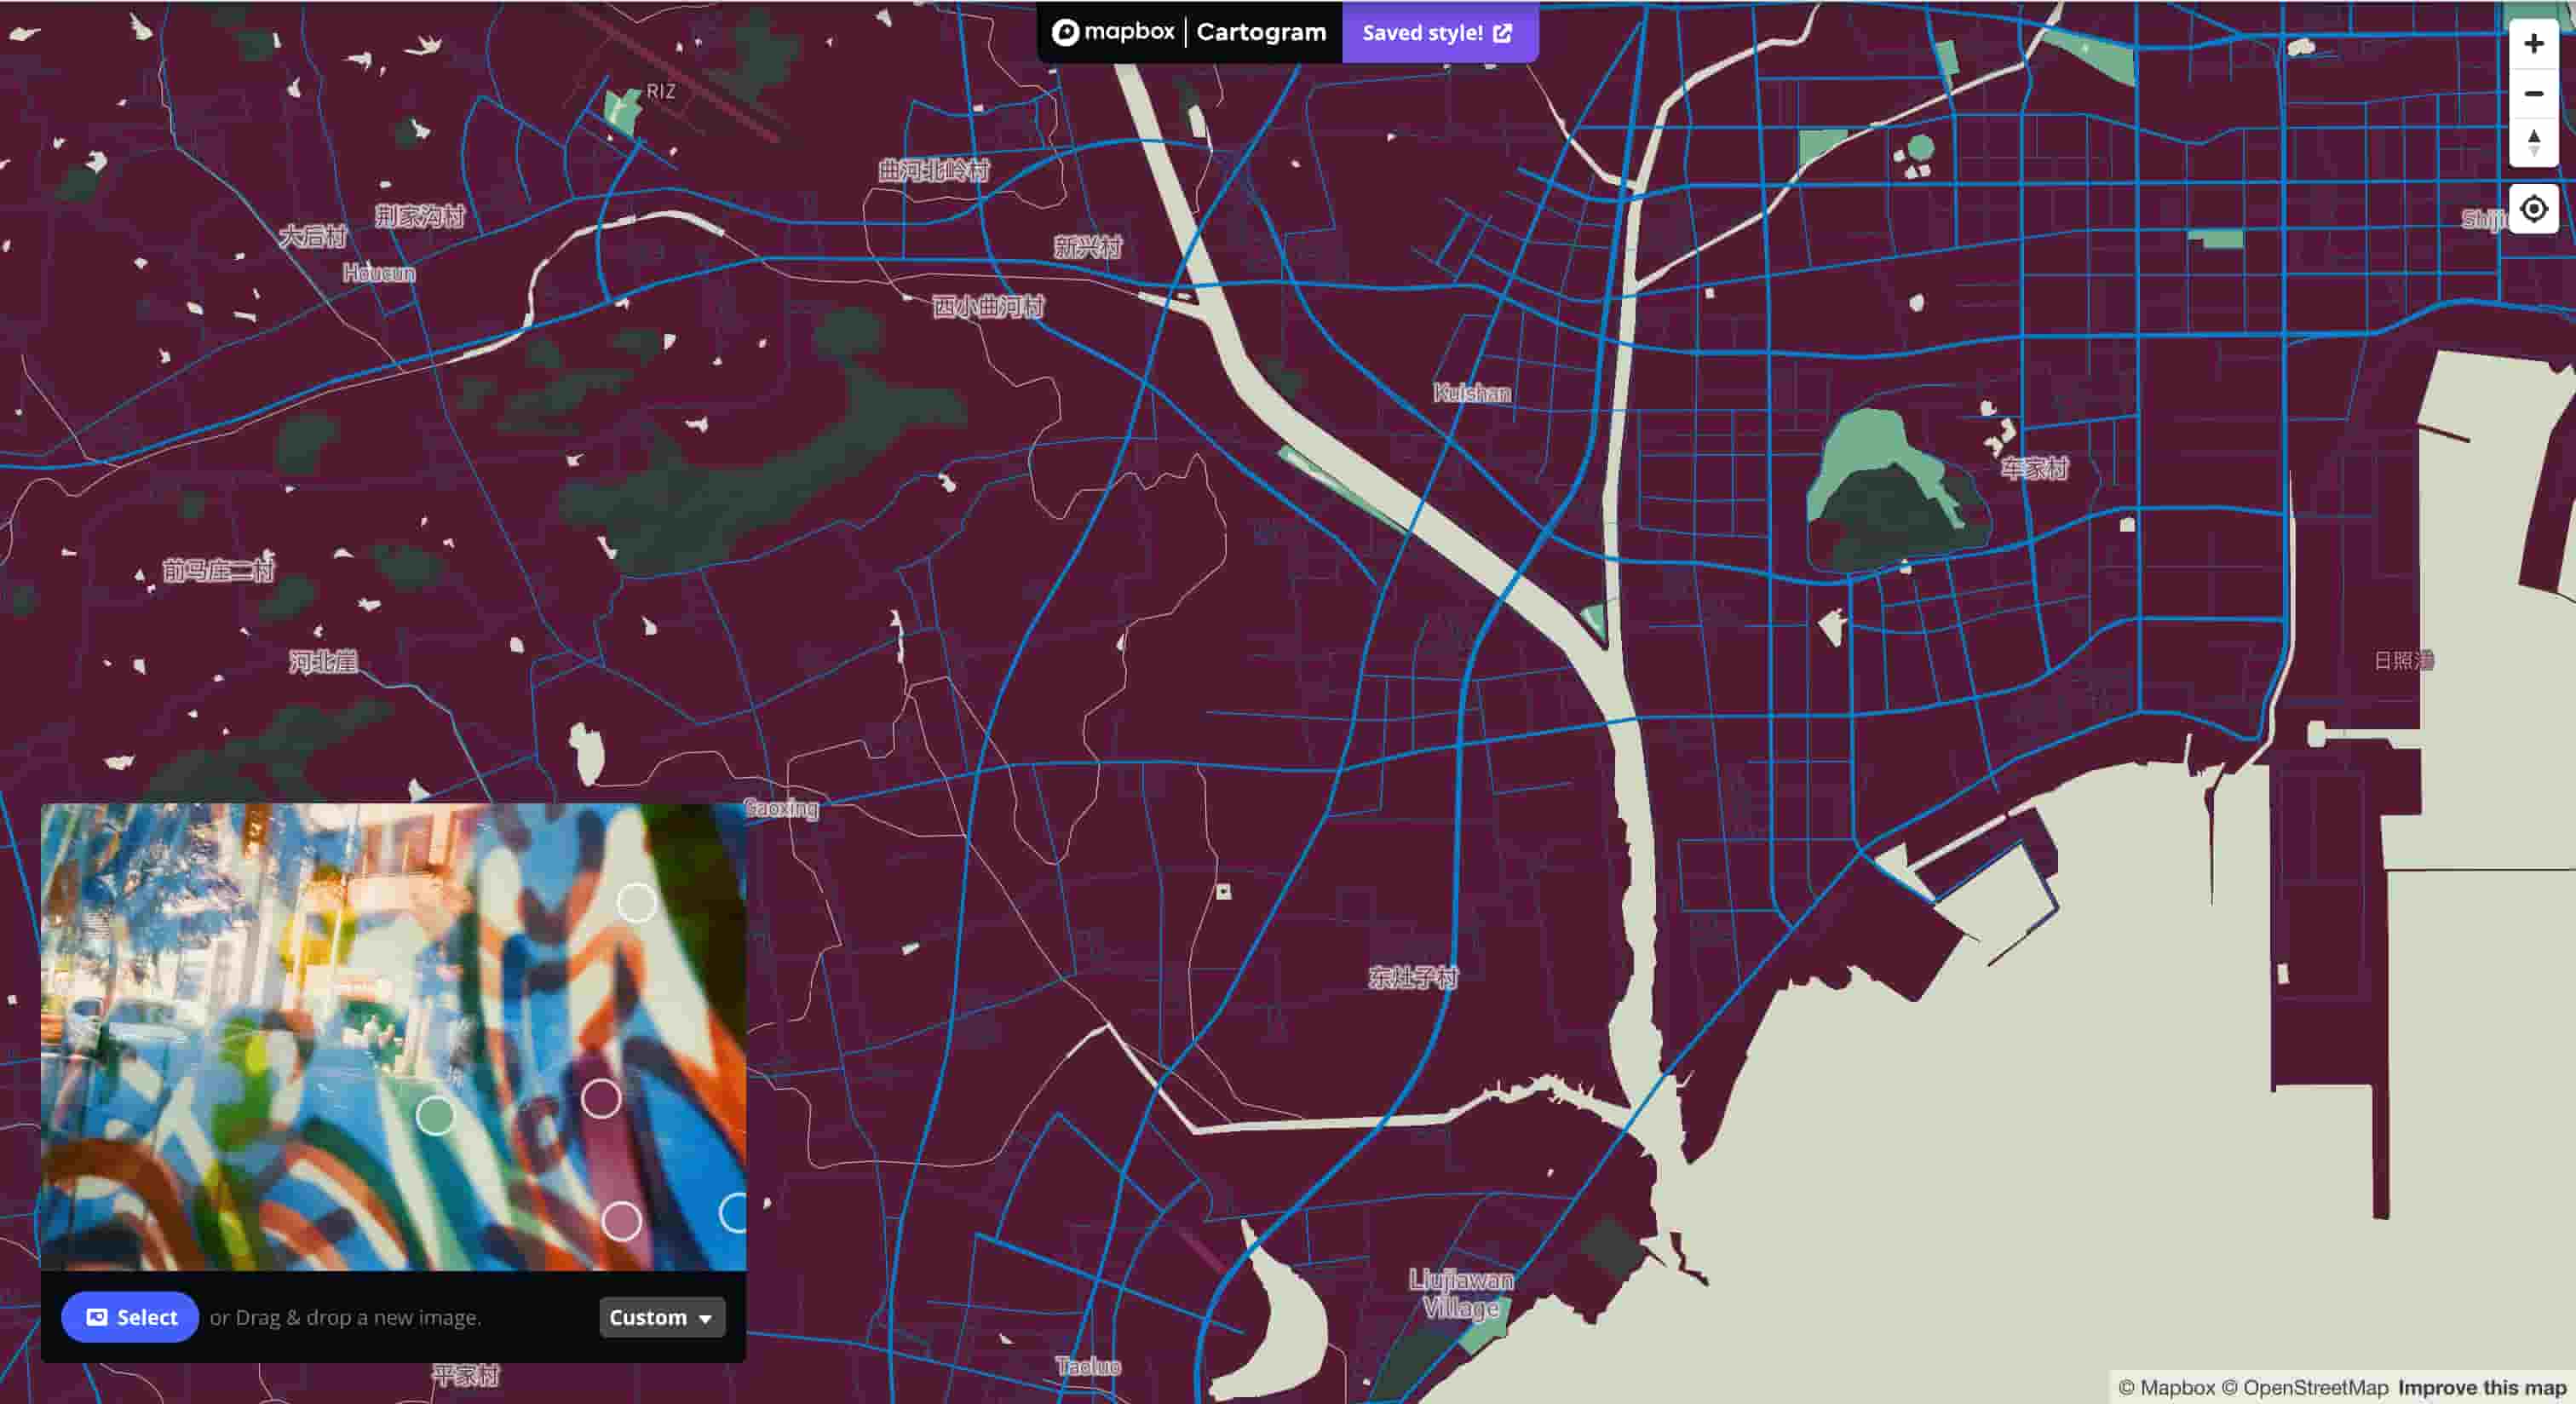The height and width of the screenshot is (1404, 2576).
Task: Click the image icon inside the Select button
Action: (96, 1317)
